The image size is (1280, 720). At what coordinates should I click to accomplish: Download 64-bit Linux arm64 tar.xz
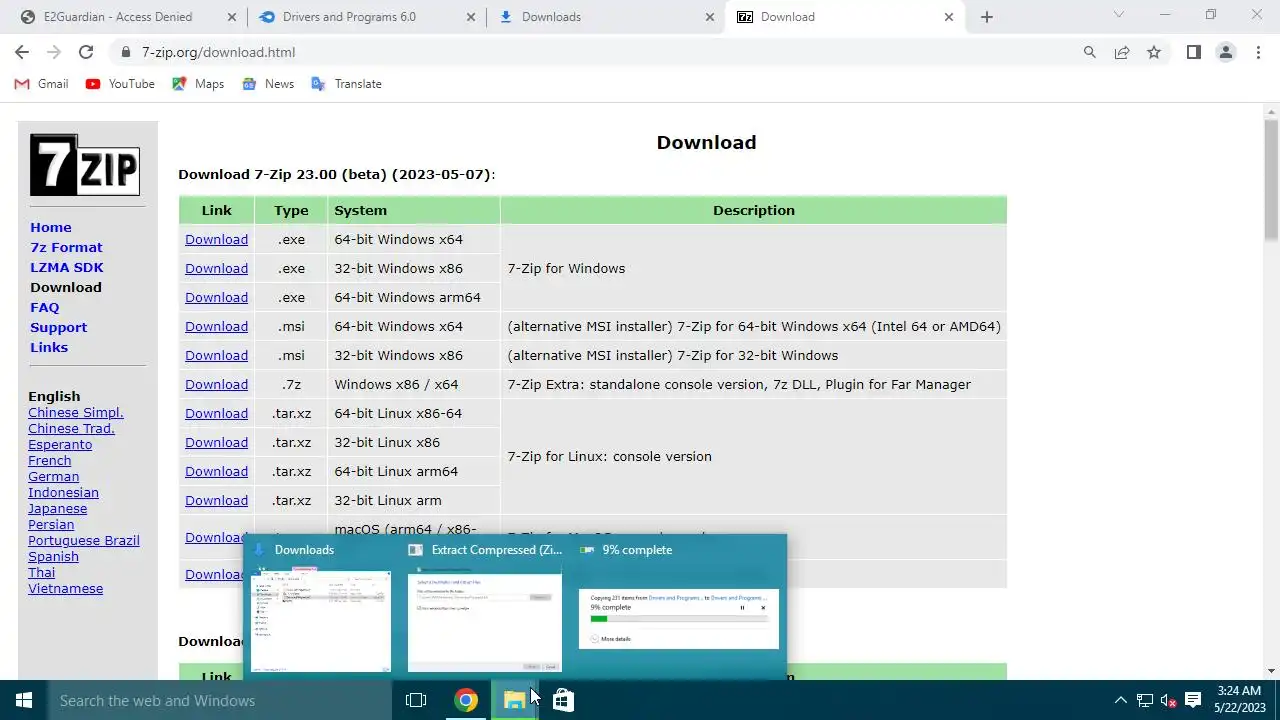click(216, 472)
